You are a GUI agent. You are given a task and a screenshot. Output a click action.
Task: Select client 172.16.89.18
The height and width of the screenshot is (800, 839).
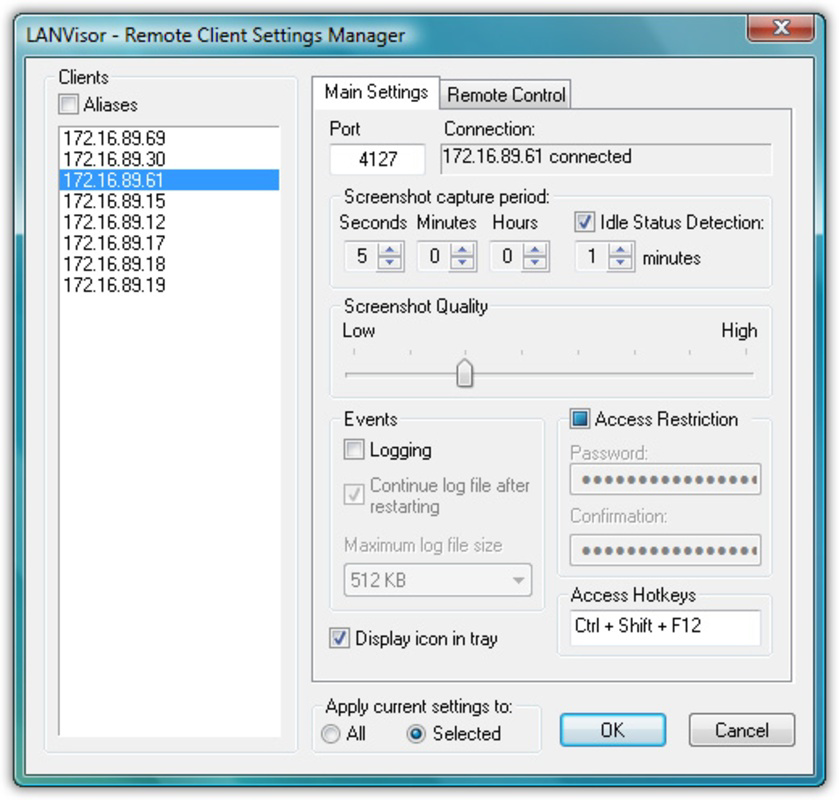click(x=169, y=263)
